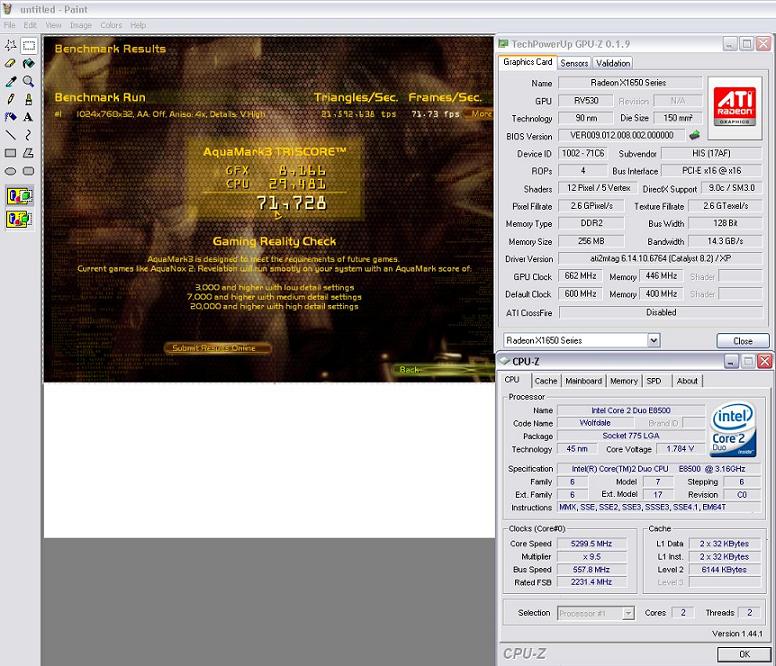
Task: Choose the straight Line tool
Action: coord(10,135)
